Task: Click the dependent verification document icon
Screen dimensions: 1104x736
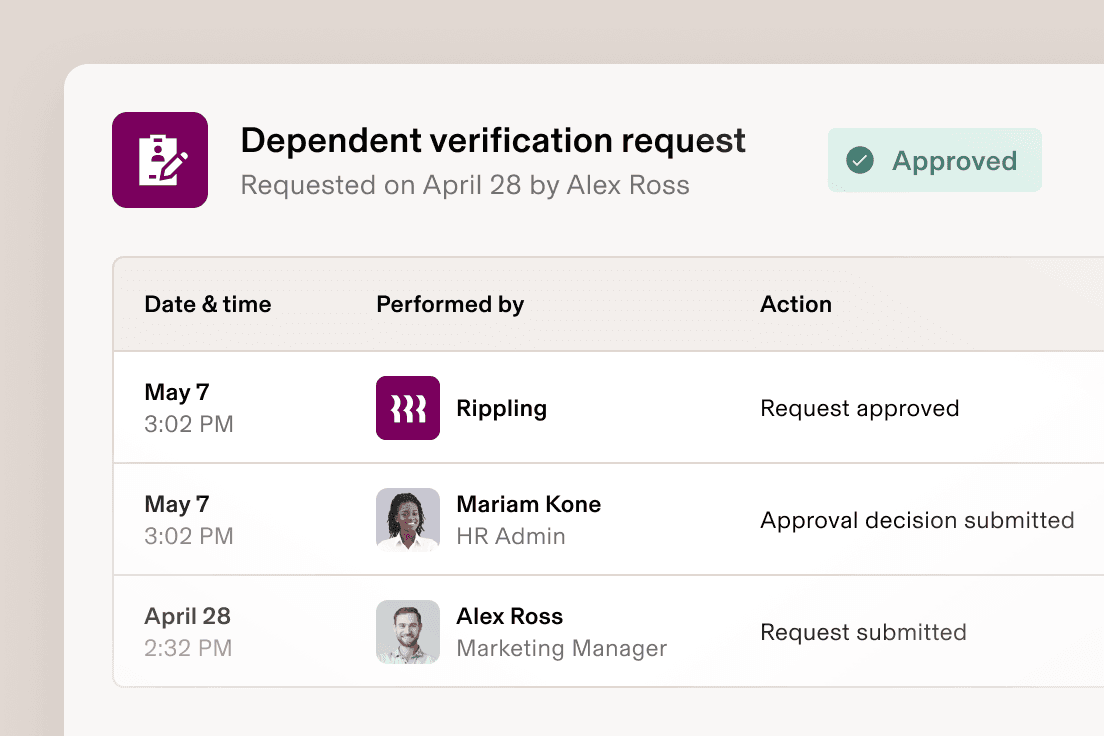Action: pyautogui.click(x=160, y=160)
